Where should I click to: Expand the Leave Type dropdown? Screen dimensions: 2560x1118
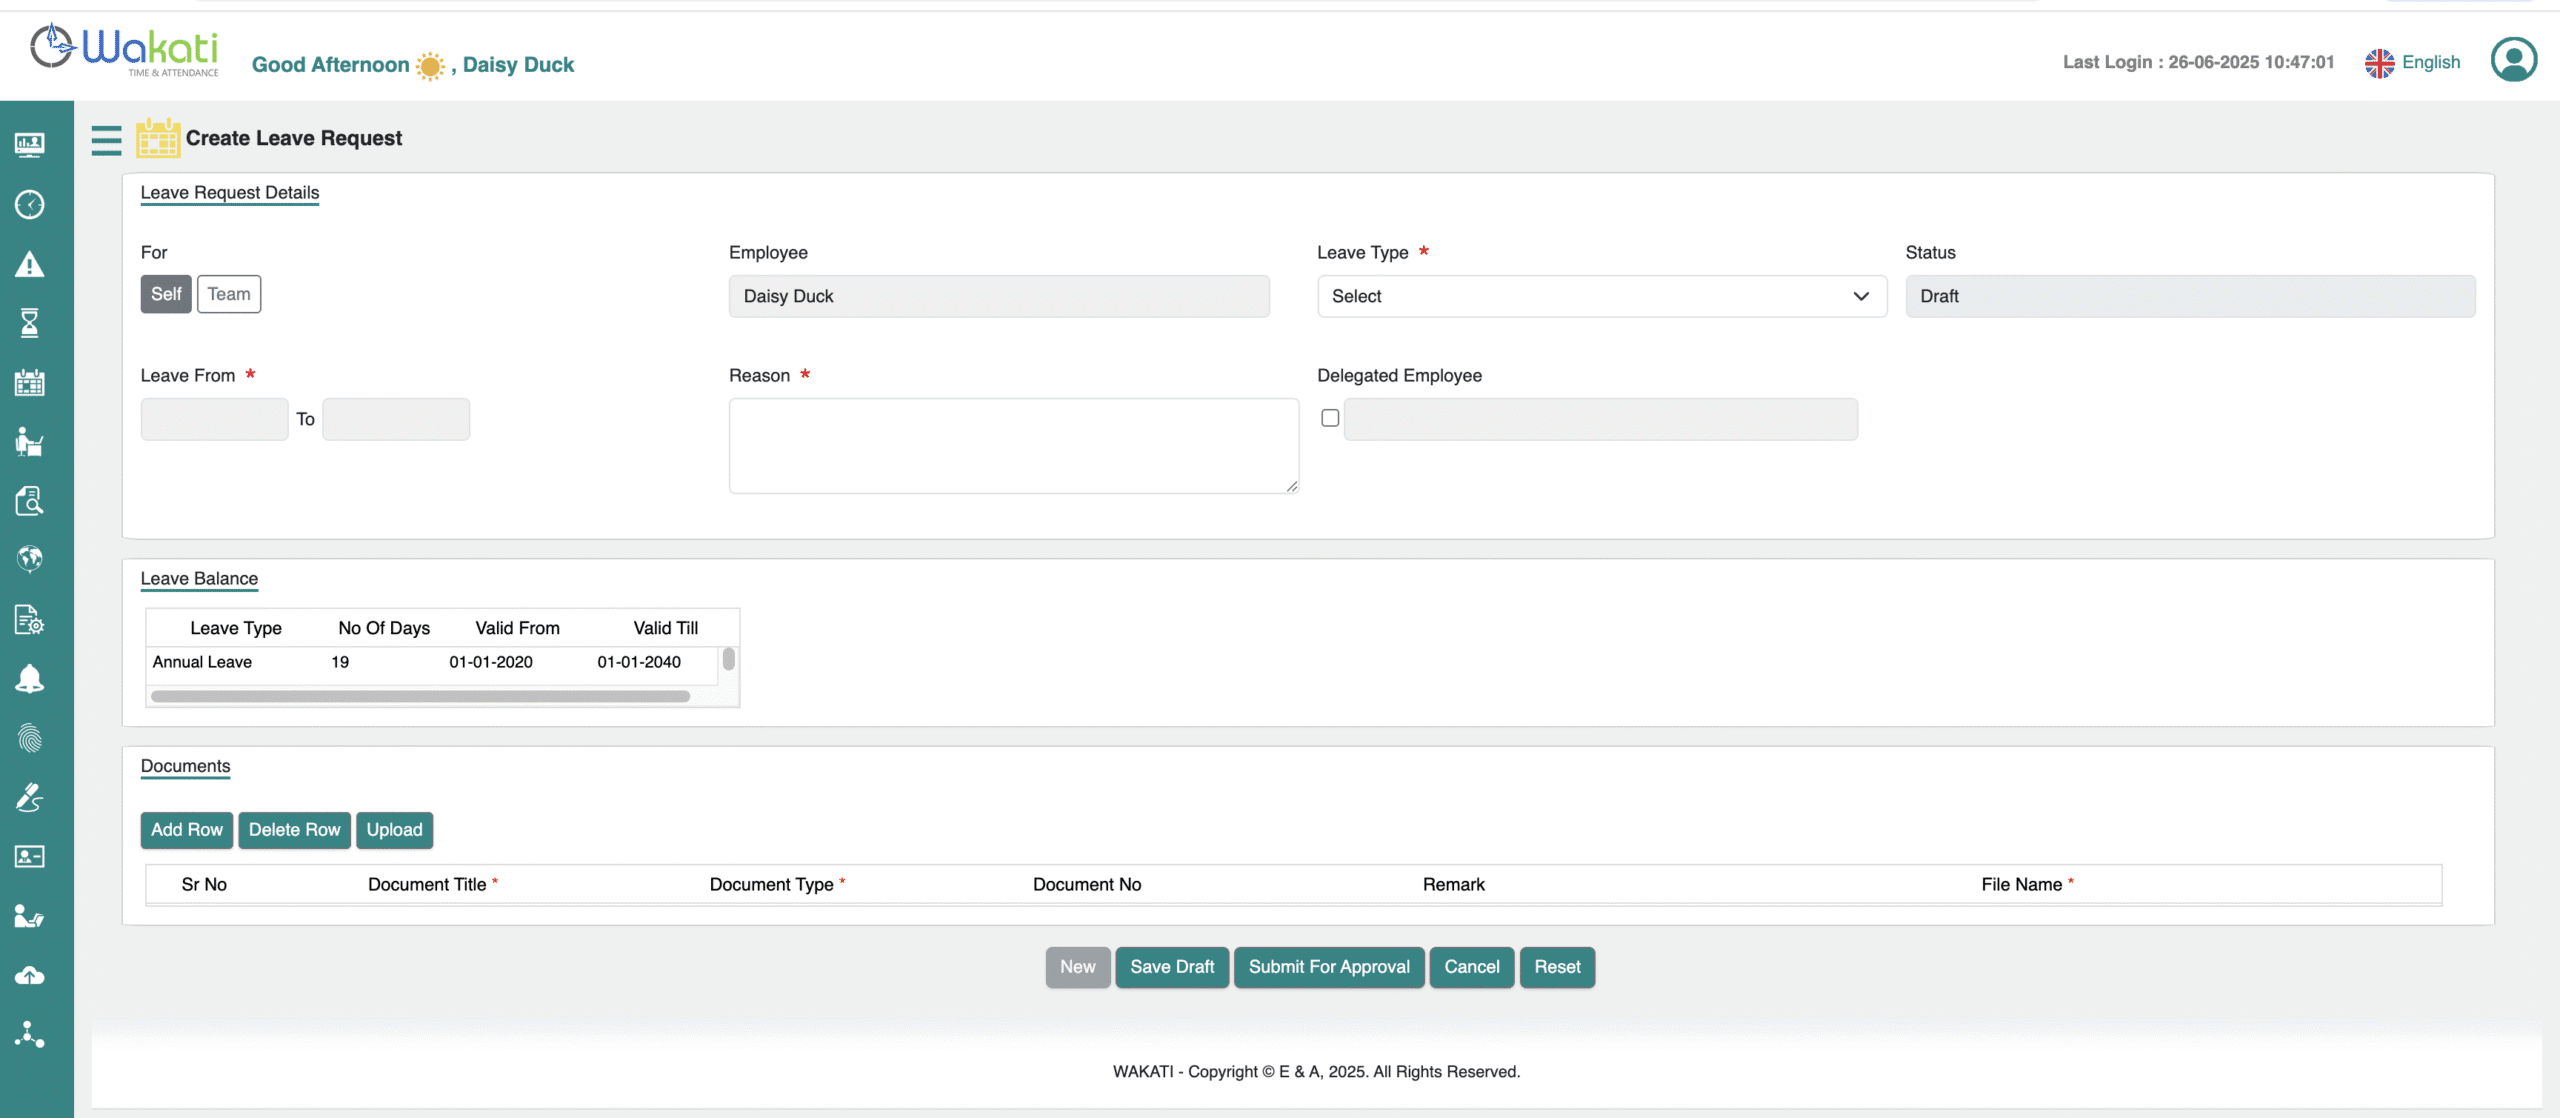pos(1601,296)
